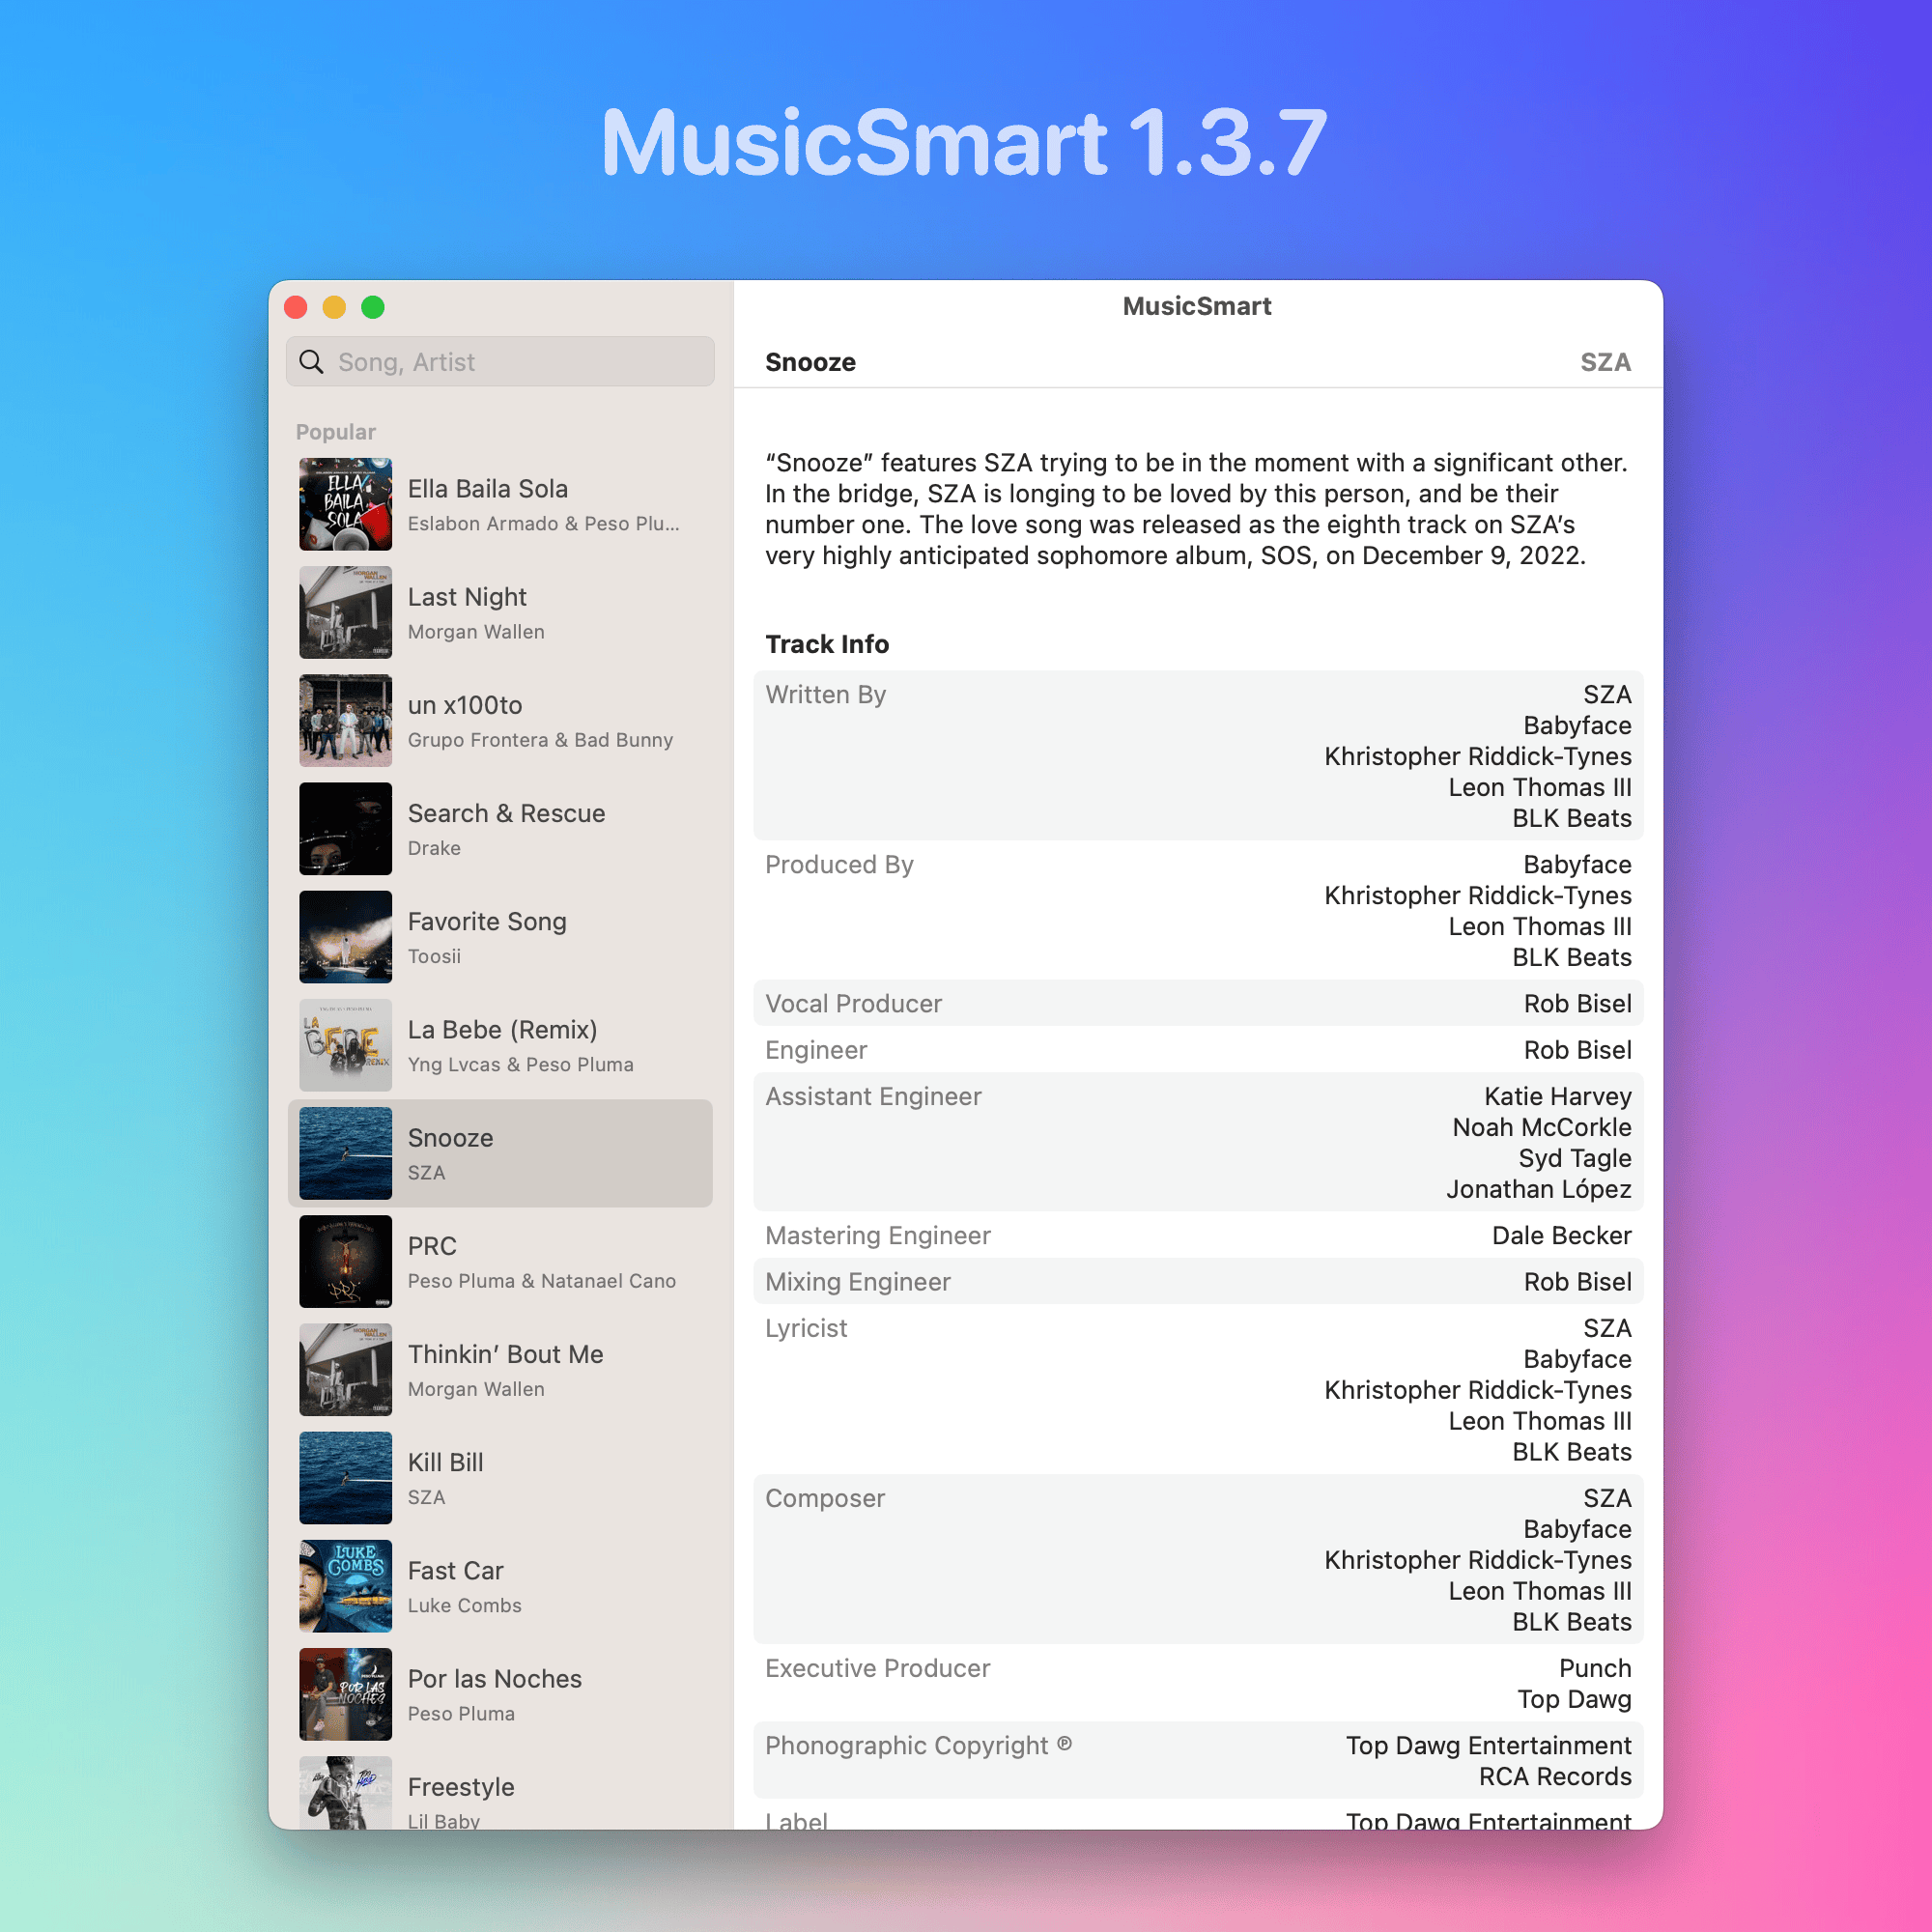The width and height of the screenshot is (1932, 1932).
Task: Click the Mixing Engineer label
Action: coord(858,1282)
